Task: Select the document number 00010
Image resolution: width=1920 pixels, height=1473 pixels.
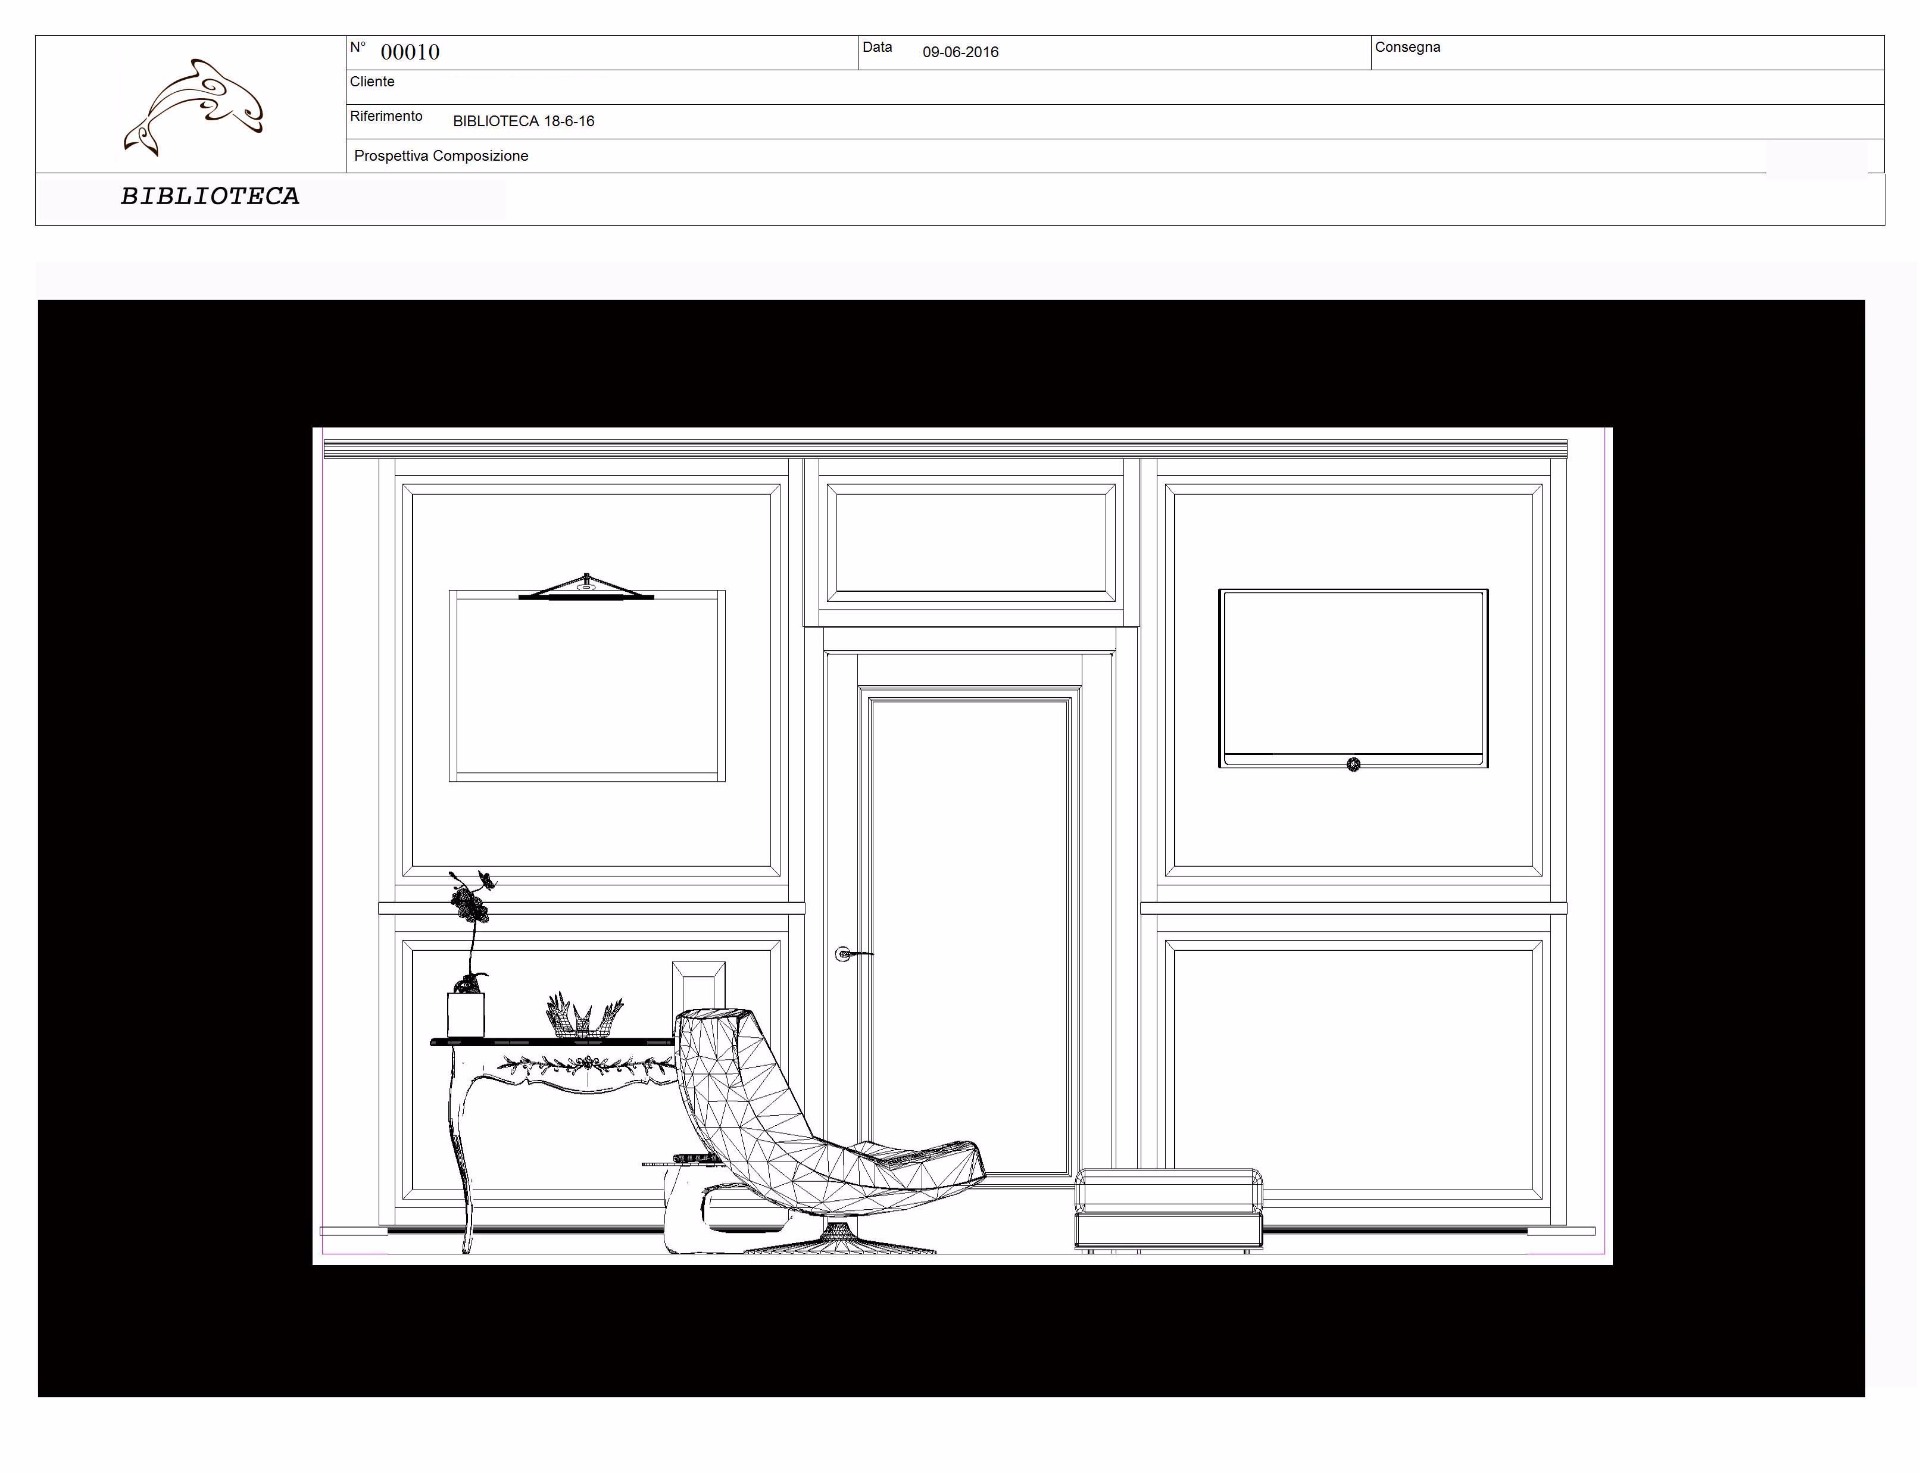Action: [x=410, y=52]
